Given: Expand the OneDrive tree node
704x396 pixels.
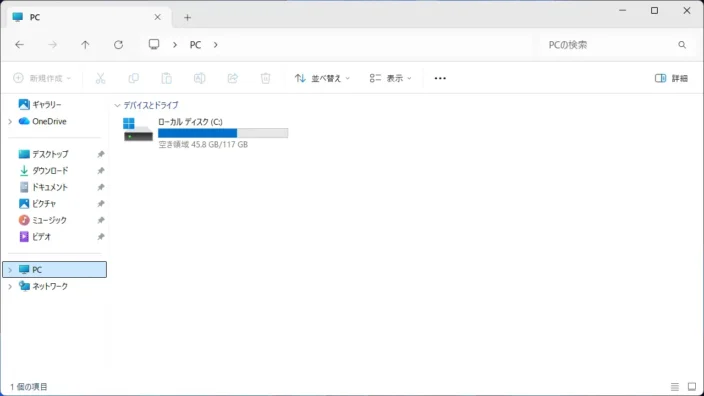Looking at the screenshot, I should [x=10, y=122].
